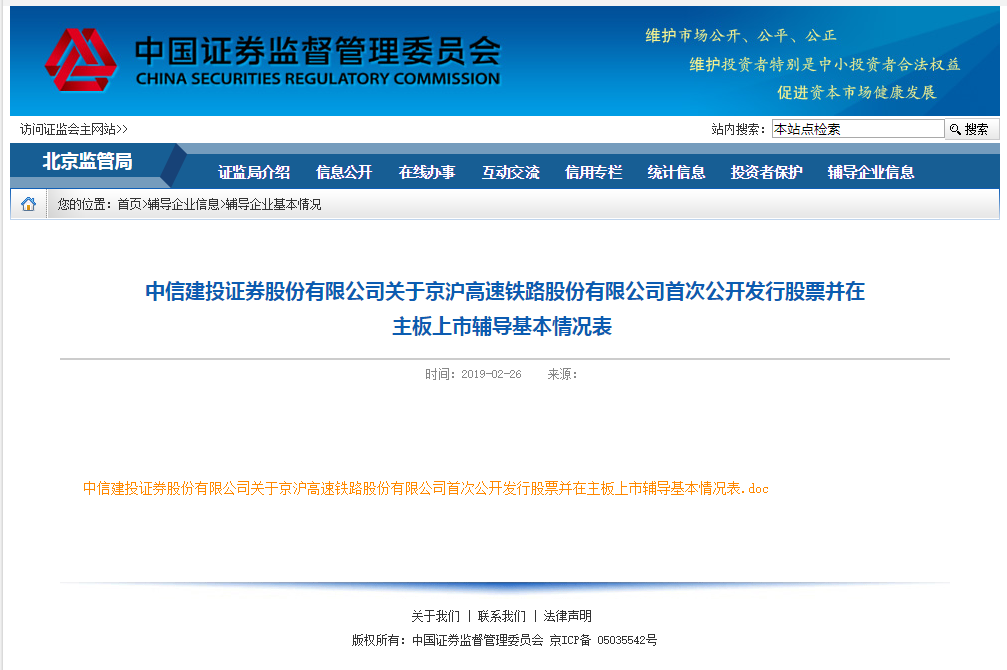Image resolution: width=1007 pixels, height=670 pixels.
Task: Click 辅导企业基本情况 in the breadcrumb
Action: click(274, 204)
